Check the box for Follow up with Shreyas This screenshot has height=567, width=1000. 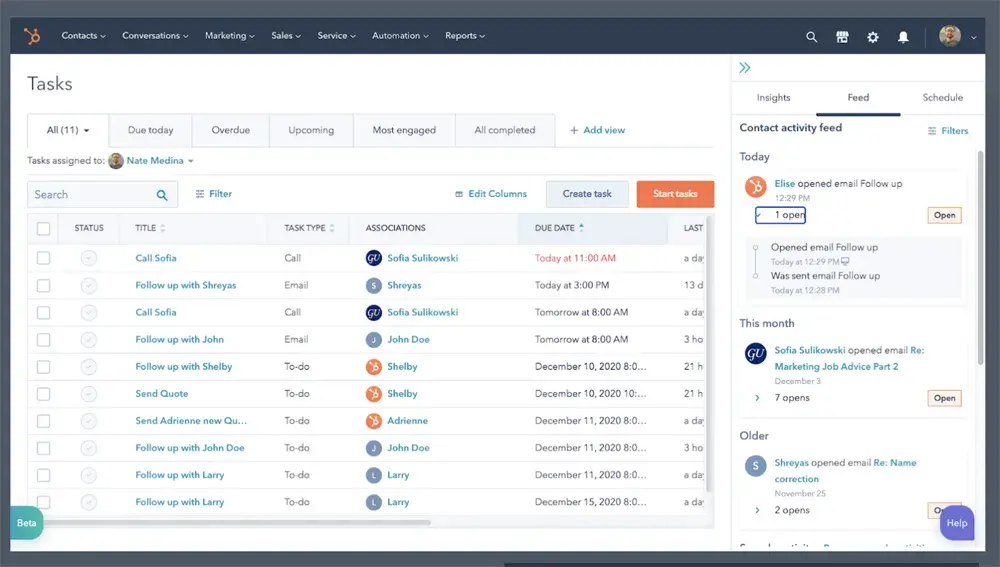point(43,285)
